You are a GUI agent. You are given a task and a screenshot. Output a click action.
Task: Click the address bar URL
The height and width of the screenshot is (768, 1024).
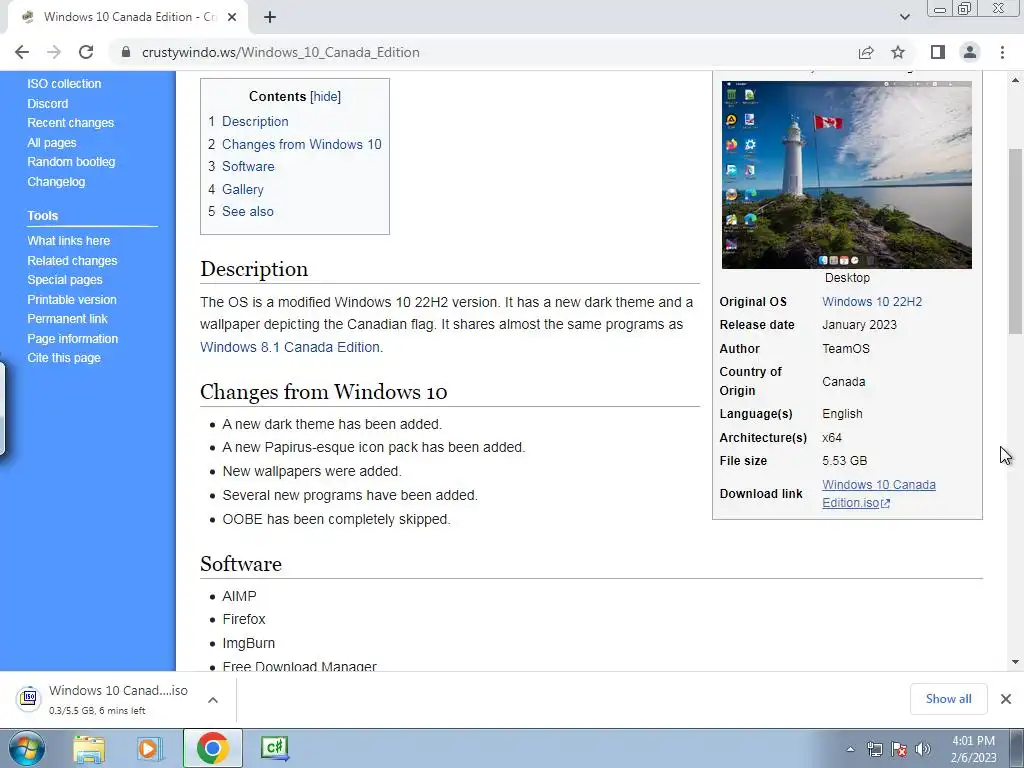click(281, 52)
